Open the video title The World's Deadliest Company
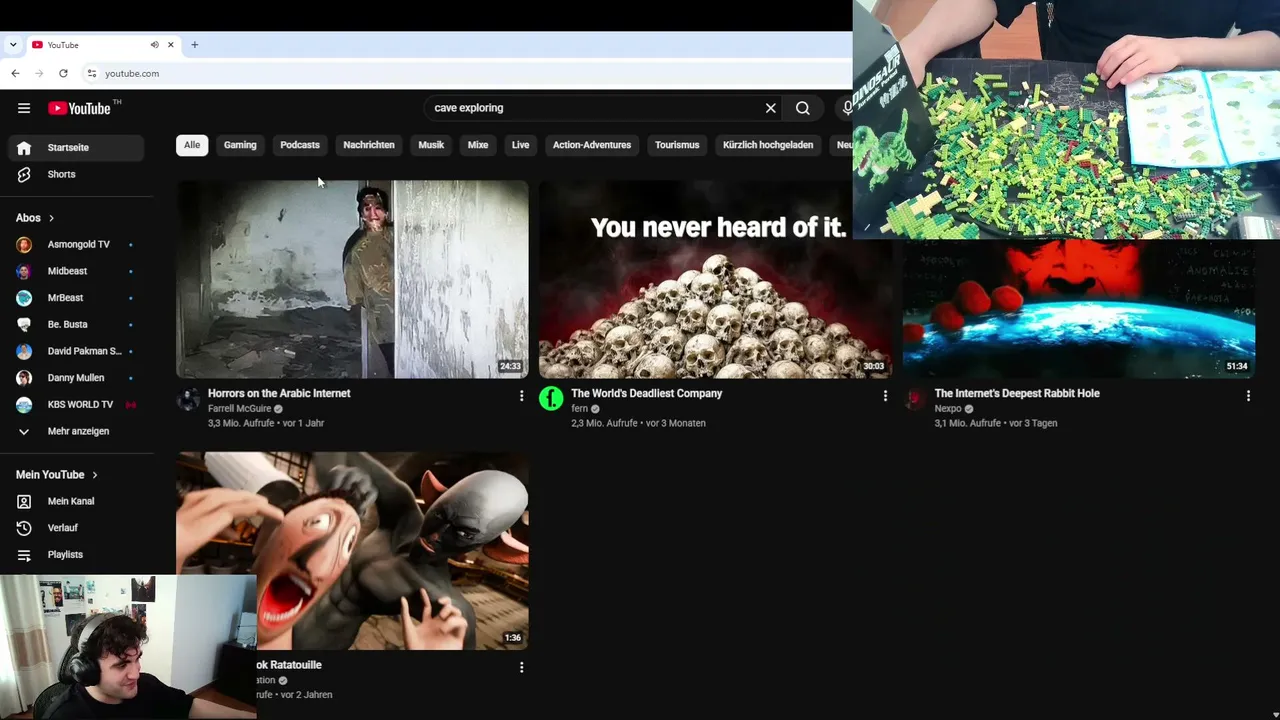The height and width of the screenshot is (720, 1280). [646, 394]
